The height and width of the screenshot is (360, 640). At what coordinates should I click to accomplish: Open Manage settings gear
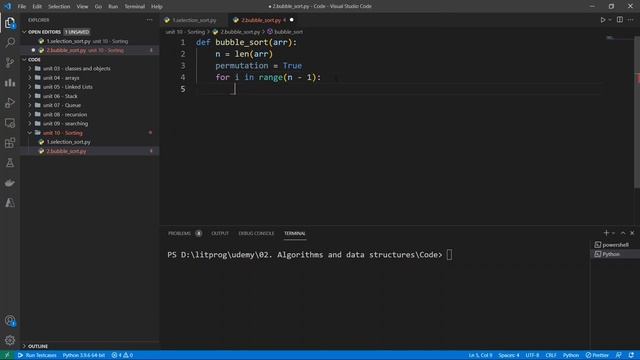pos(10,340)
